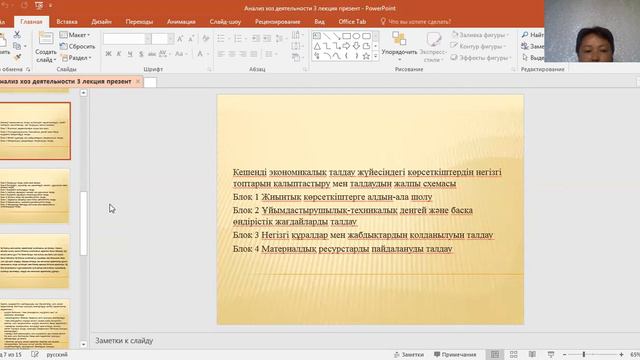The image size is (640, 360).
Task: Open the Office Tab ribbon tab
Action: pyautogui.click(x=352, y=22)
